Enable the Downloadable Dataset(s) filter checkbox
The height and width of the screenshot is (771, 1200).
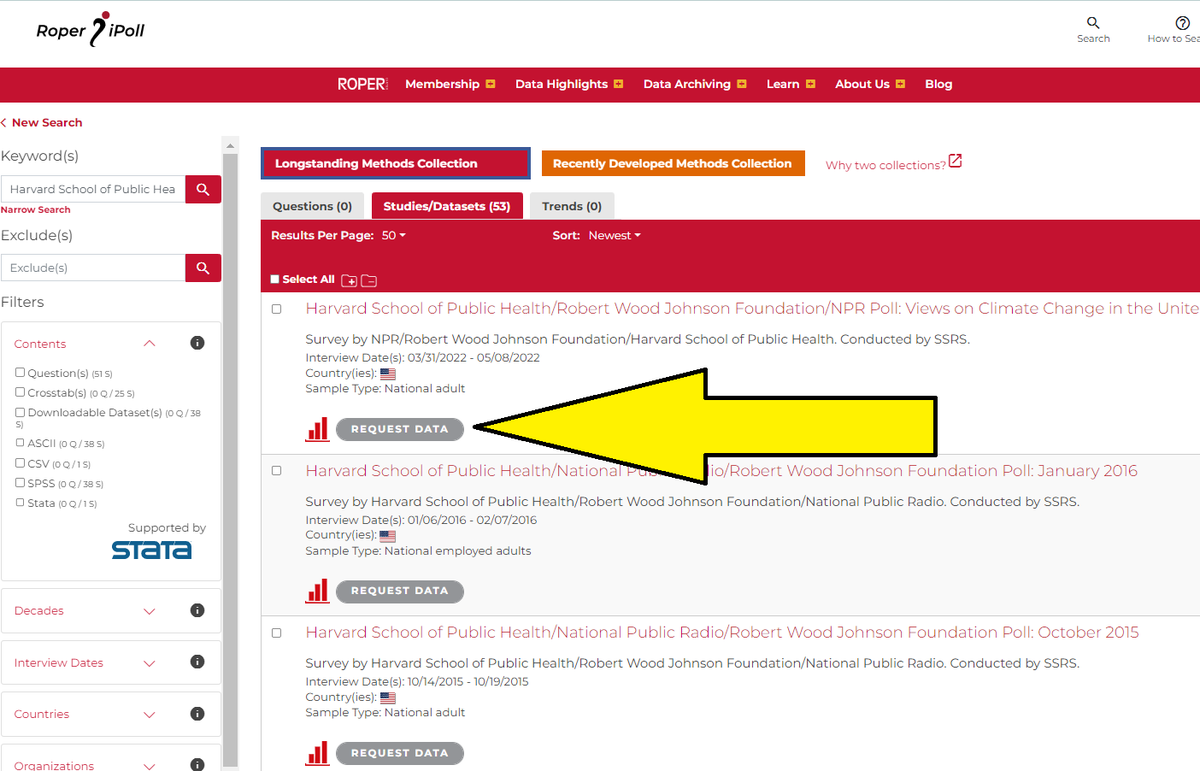[x=23, y=412]
